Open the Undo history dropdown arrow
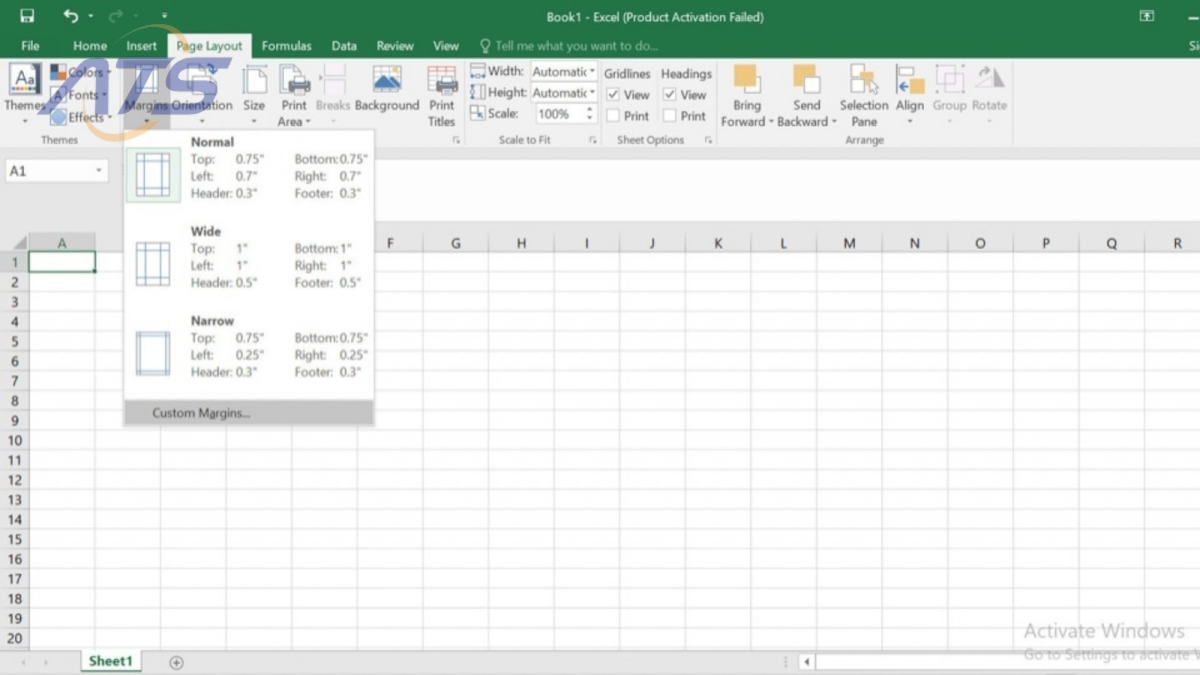Screen dimensions: 1200x675 91,17
